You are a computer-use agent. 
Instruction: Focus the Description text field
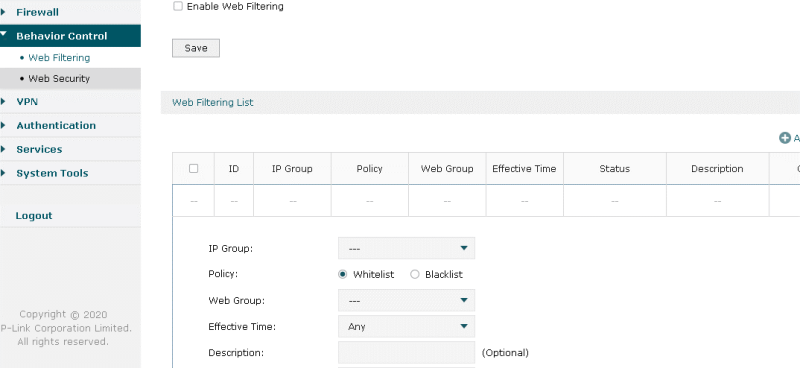click(406, 353)
